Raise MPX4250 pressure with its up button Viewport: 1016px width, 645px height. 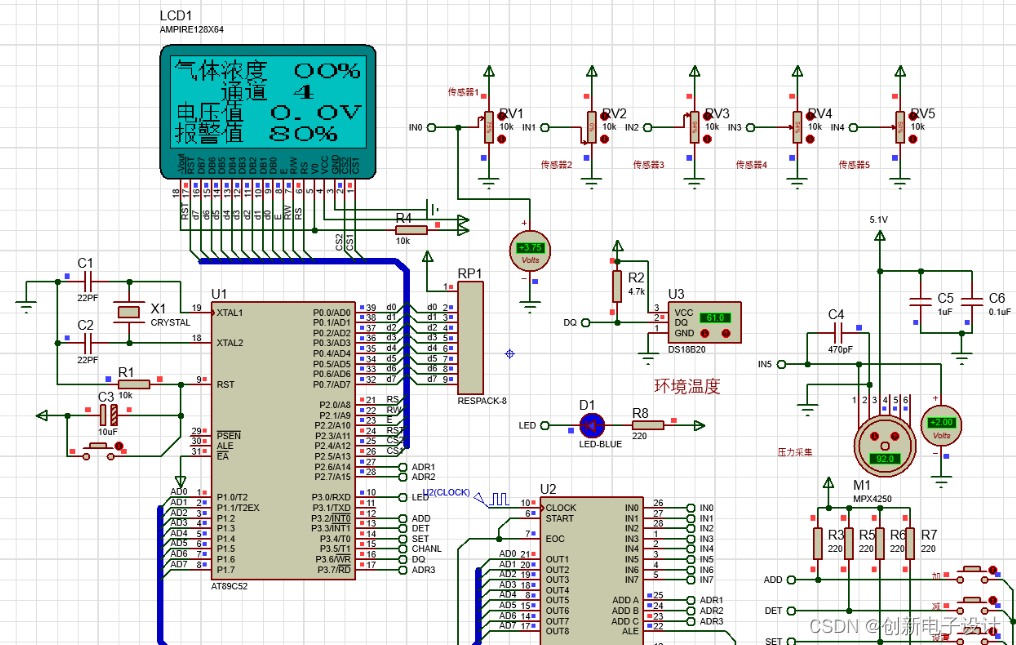click(x=895, y=436)
